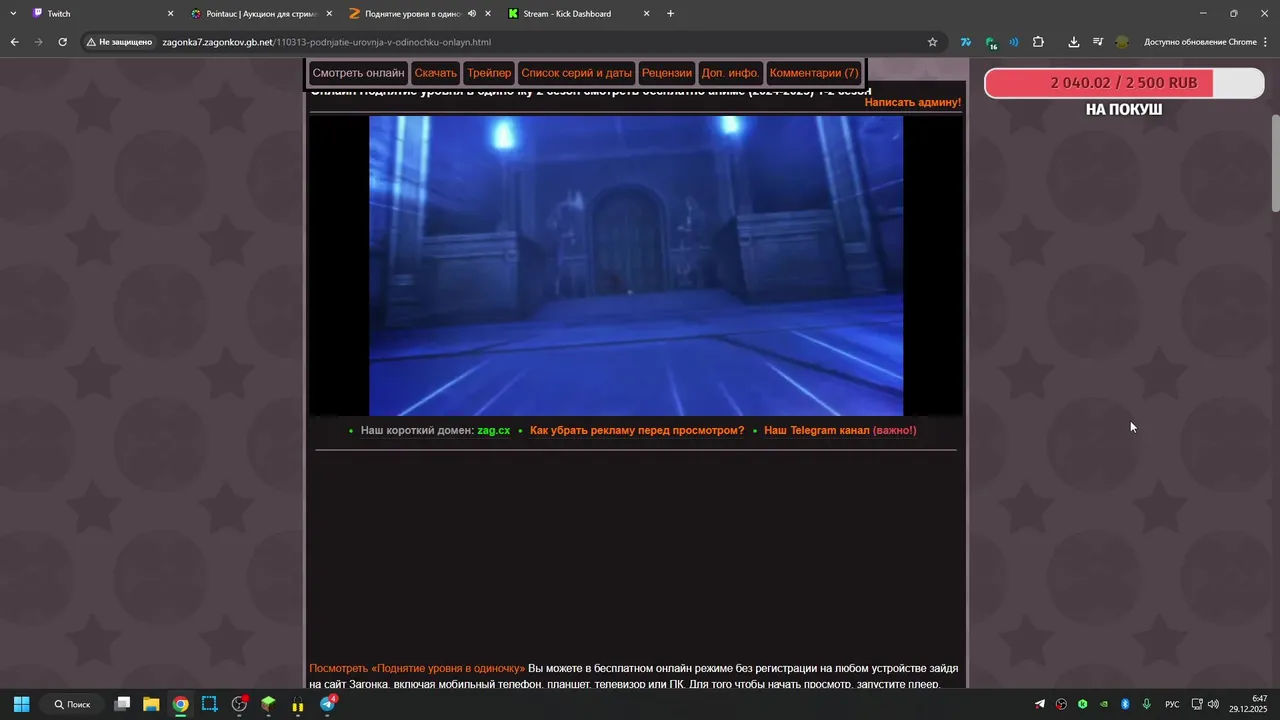Open the Рецензии tab
The width and height of the screenshot is (1280, 720).
click(x=667, y=73)
